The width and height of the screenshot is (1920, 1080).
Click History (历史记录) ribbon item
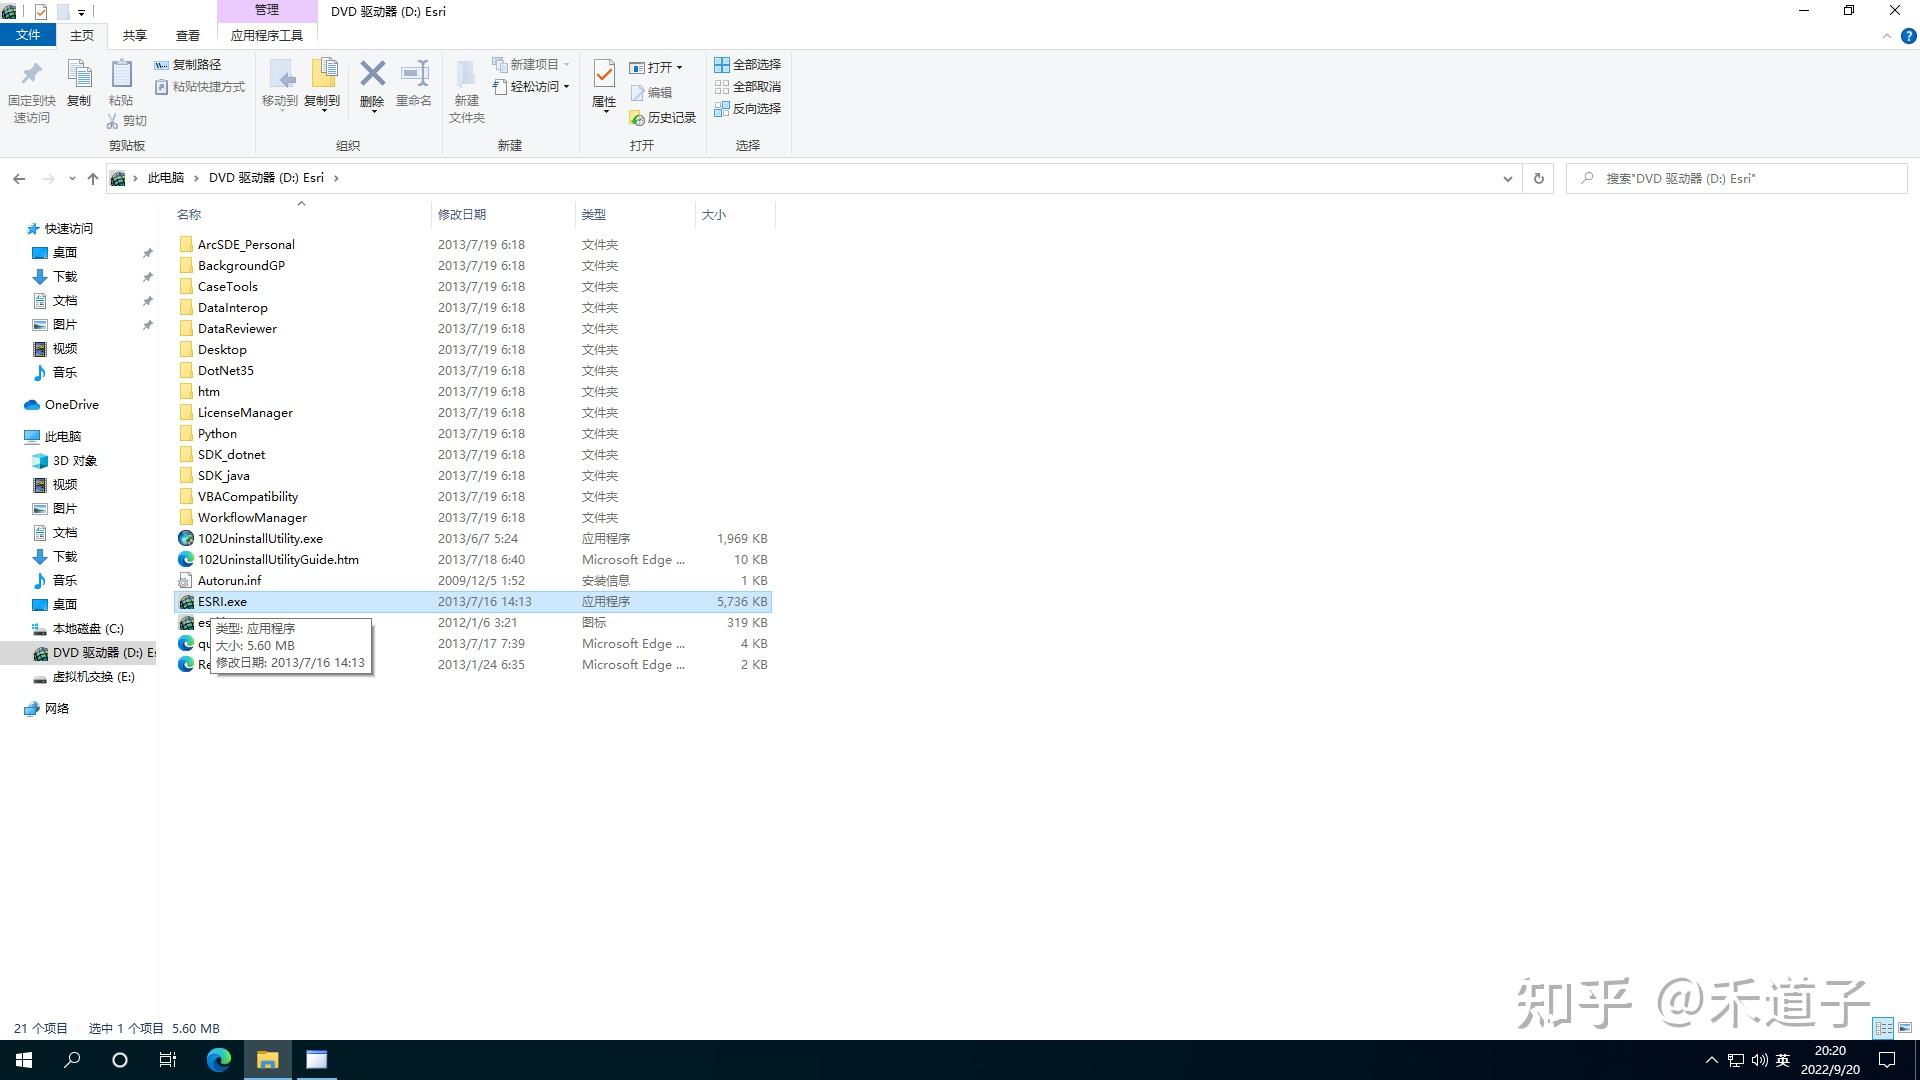pyautogui.click(x=662, y=117)
